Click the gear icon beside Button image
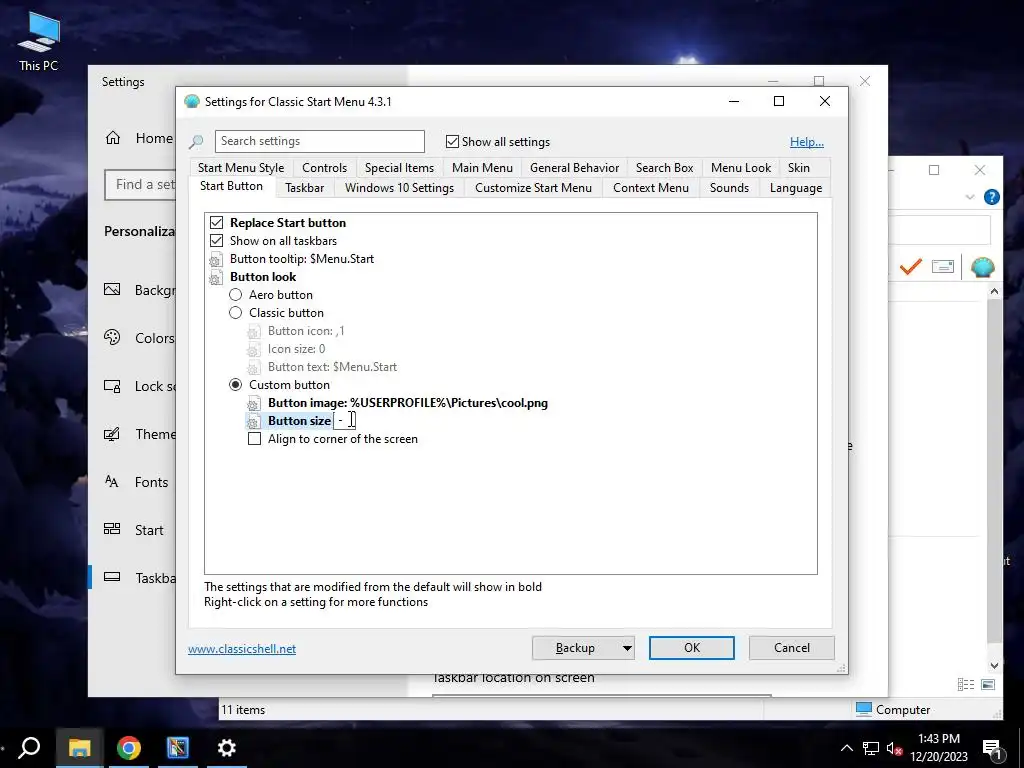1024x768 pixels. click(x=253, y=403)
